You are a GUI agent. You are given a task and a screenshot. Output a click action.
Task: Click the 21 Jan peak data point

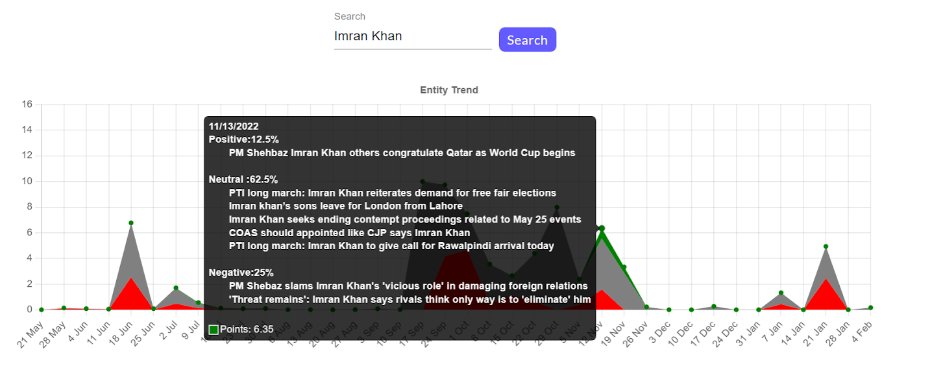click(826, 246)
